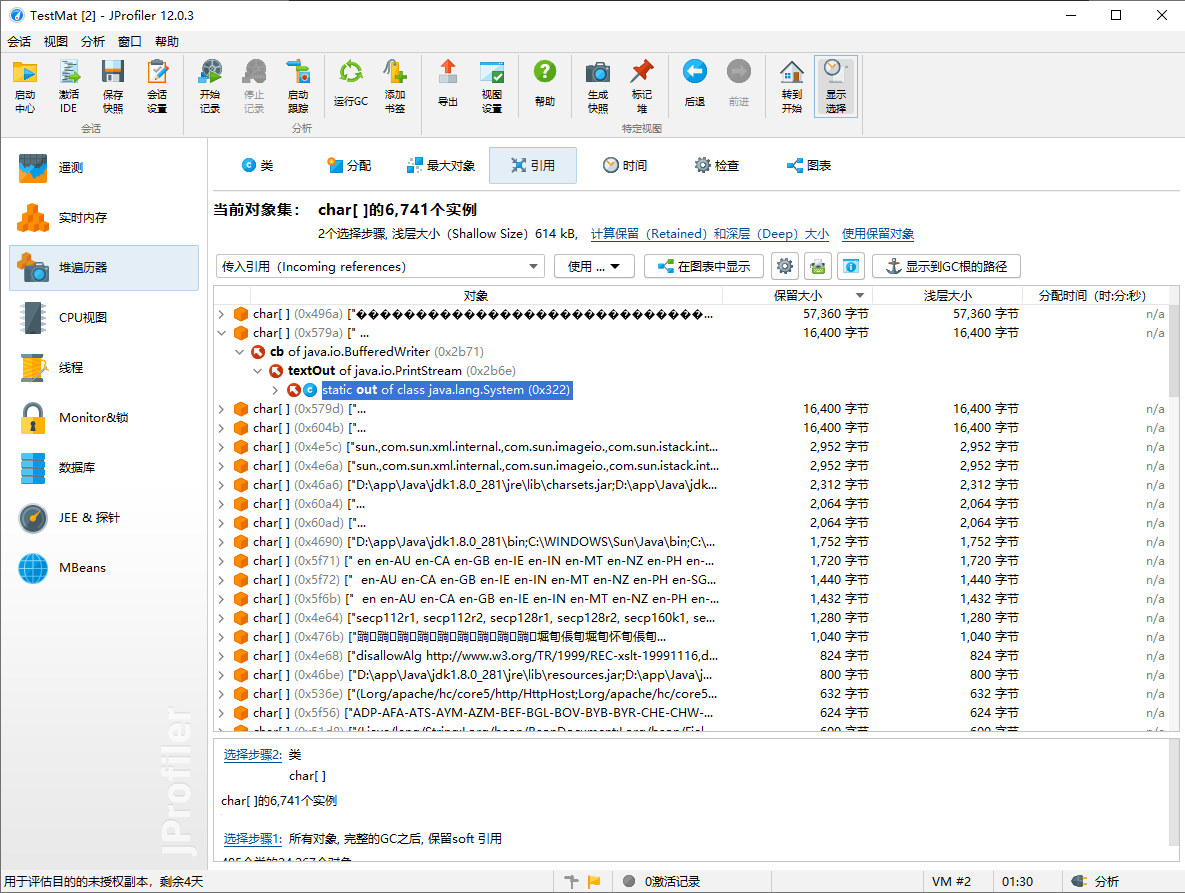Open the Incoming references dropdown
The width and height of the screenshot is (1185, 893).
[380, 266]
